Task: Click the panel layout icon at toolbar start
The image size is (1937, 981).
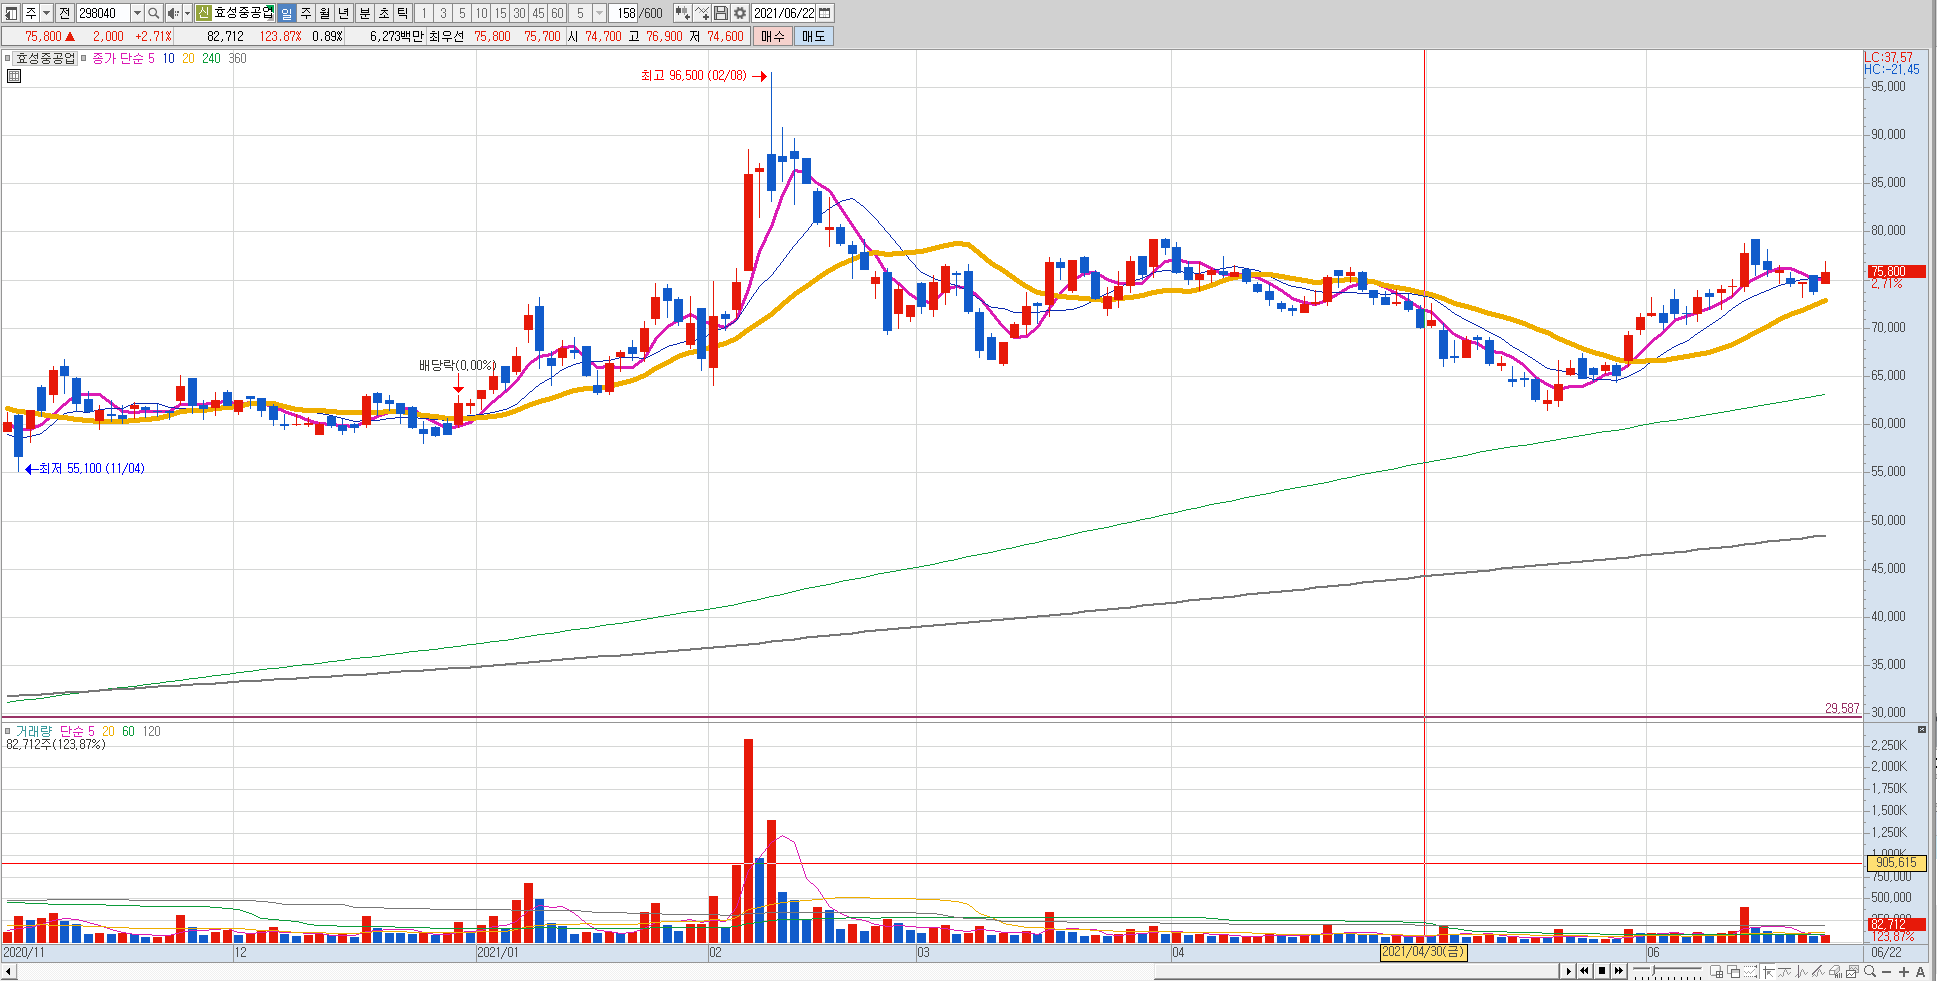Action: tap(10, 13)
